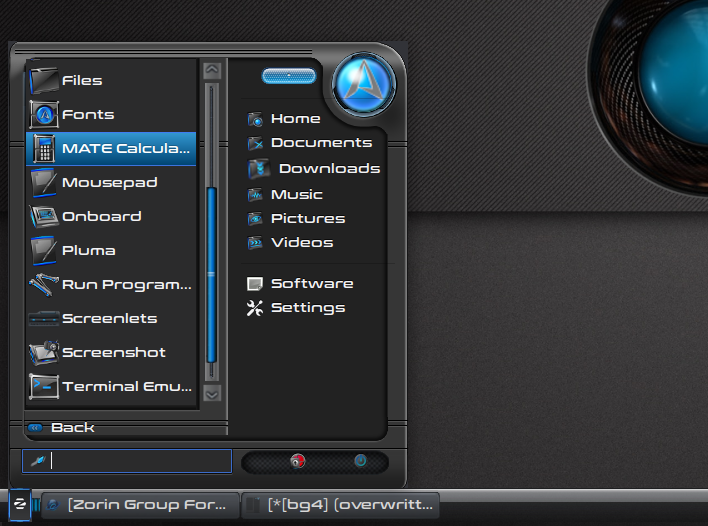Click the Onboard keyboard icon
Viewport: 708px width, 526px height.
tap(43, 217)
